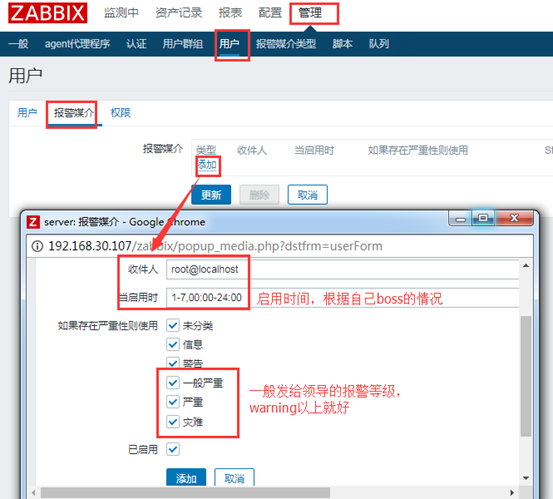Screen dimensions: 553x499
Task: Close the popup Chrome window
Action: point(514,218)
